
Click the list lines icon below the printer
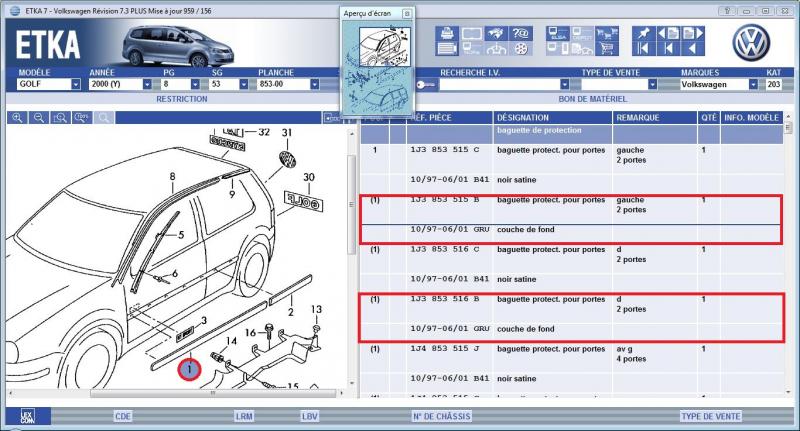[447, 49]
